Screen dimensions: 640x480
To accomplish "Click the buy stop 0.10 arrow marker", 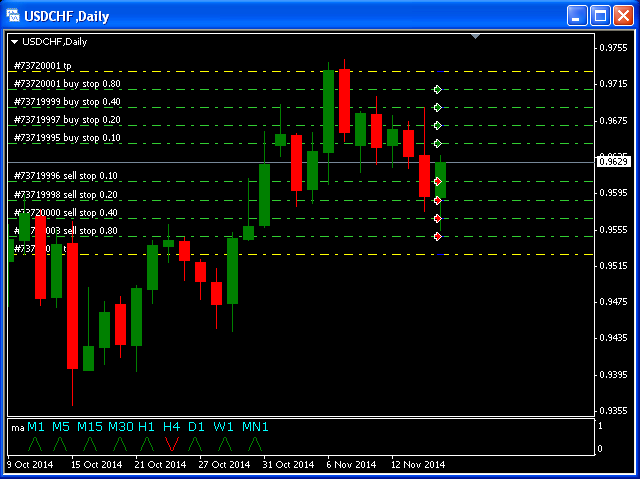I will point(437,143).
